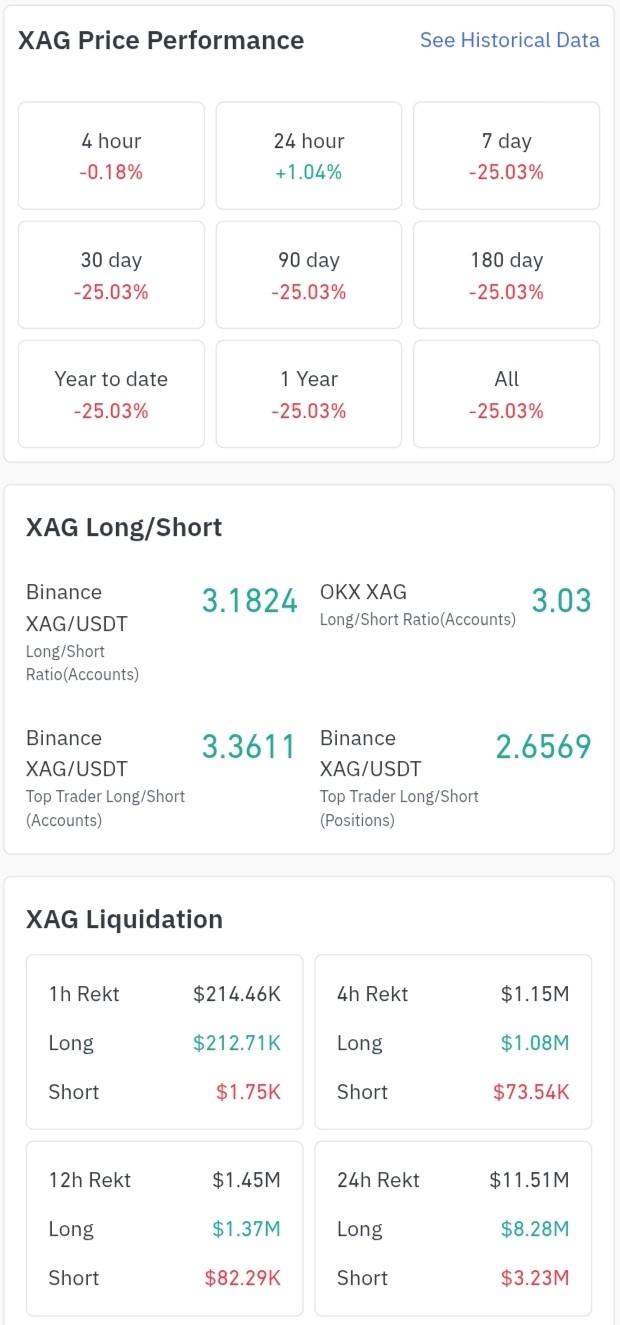Open the 4h Rekt liquidation card

coord(453,1042)
